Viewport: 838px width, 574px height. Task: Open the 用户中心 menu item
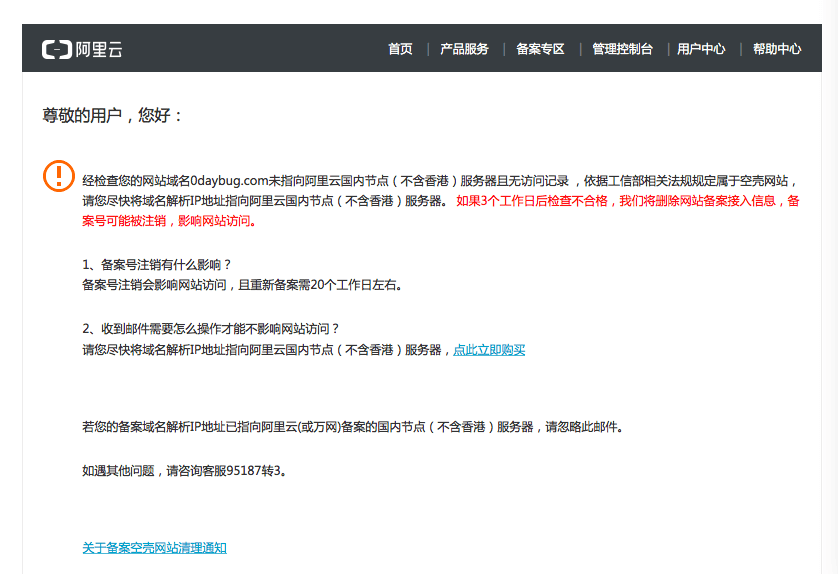coord(701,49)
